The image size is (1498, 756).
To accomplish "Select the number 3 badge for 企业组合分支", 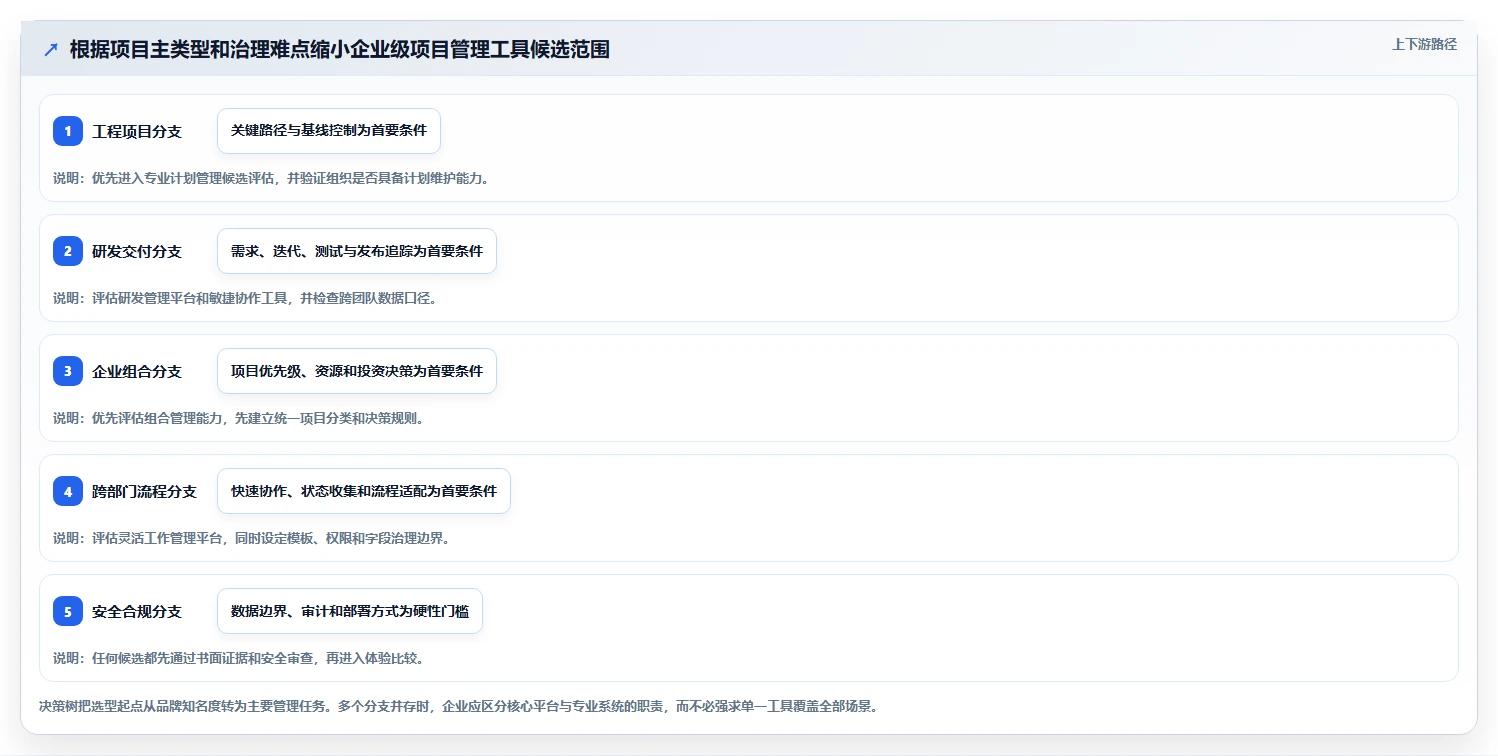I will (68, 371).
